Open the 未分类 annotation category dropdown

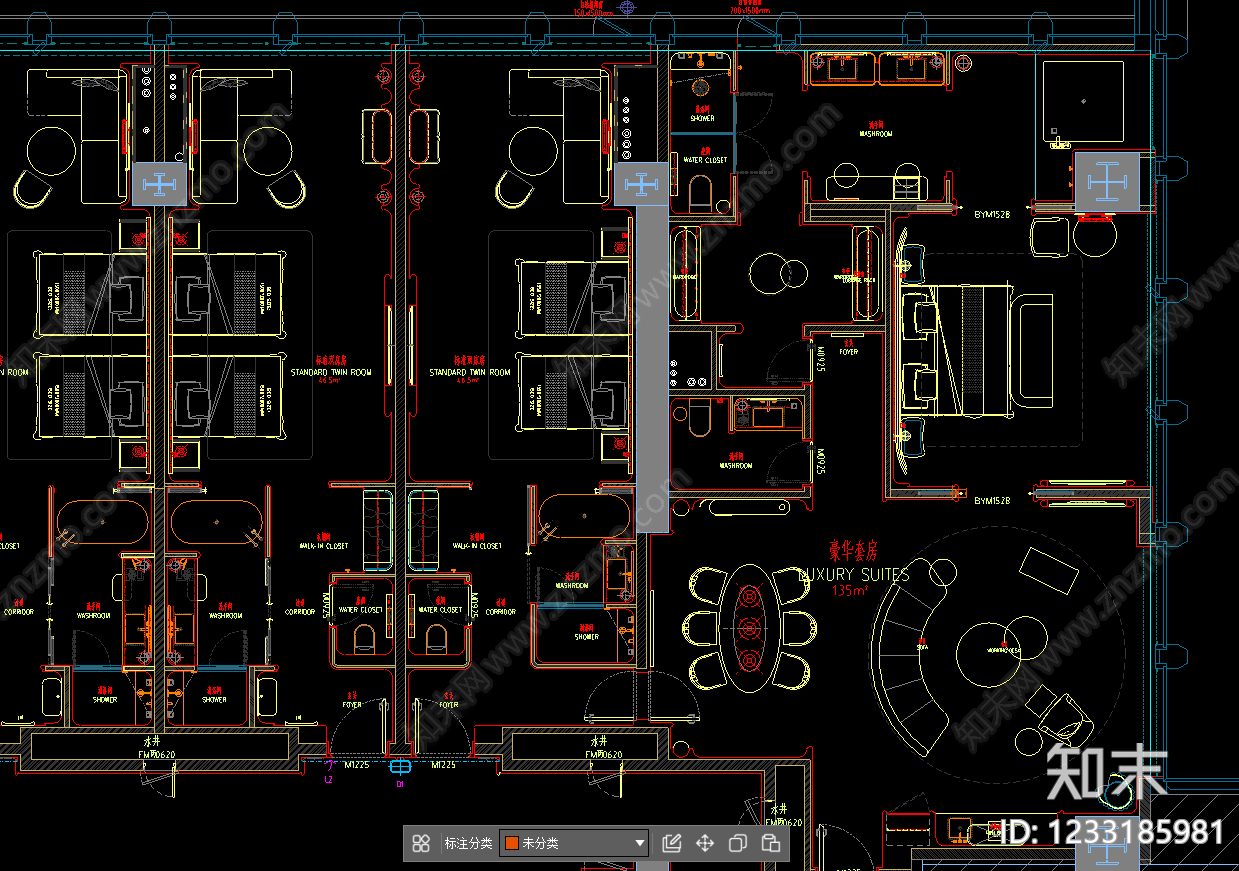(574, 843)
